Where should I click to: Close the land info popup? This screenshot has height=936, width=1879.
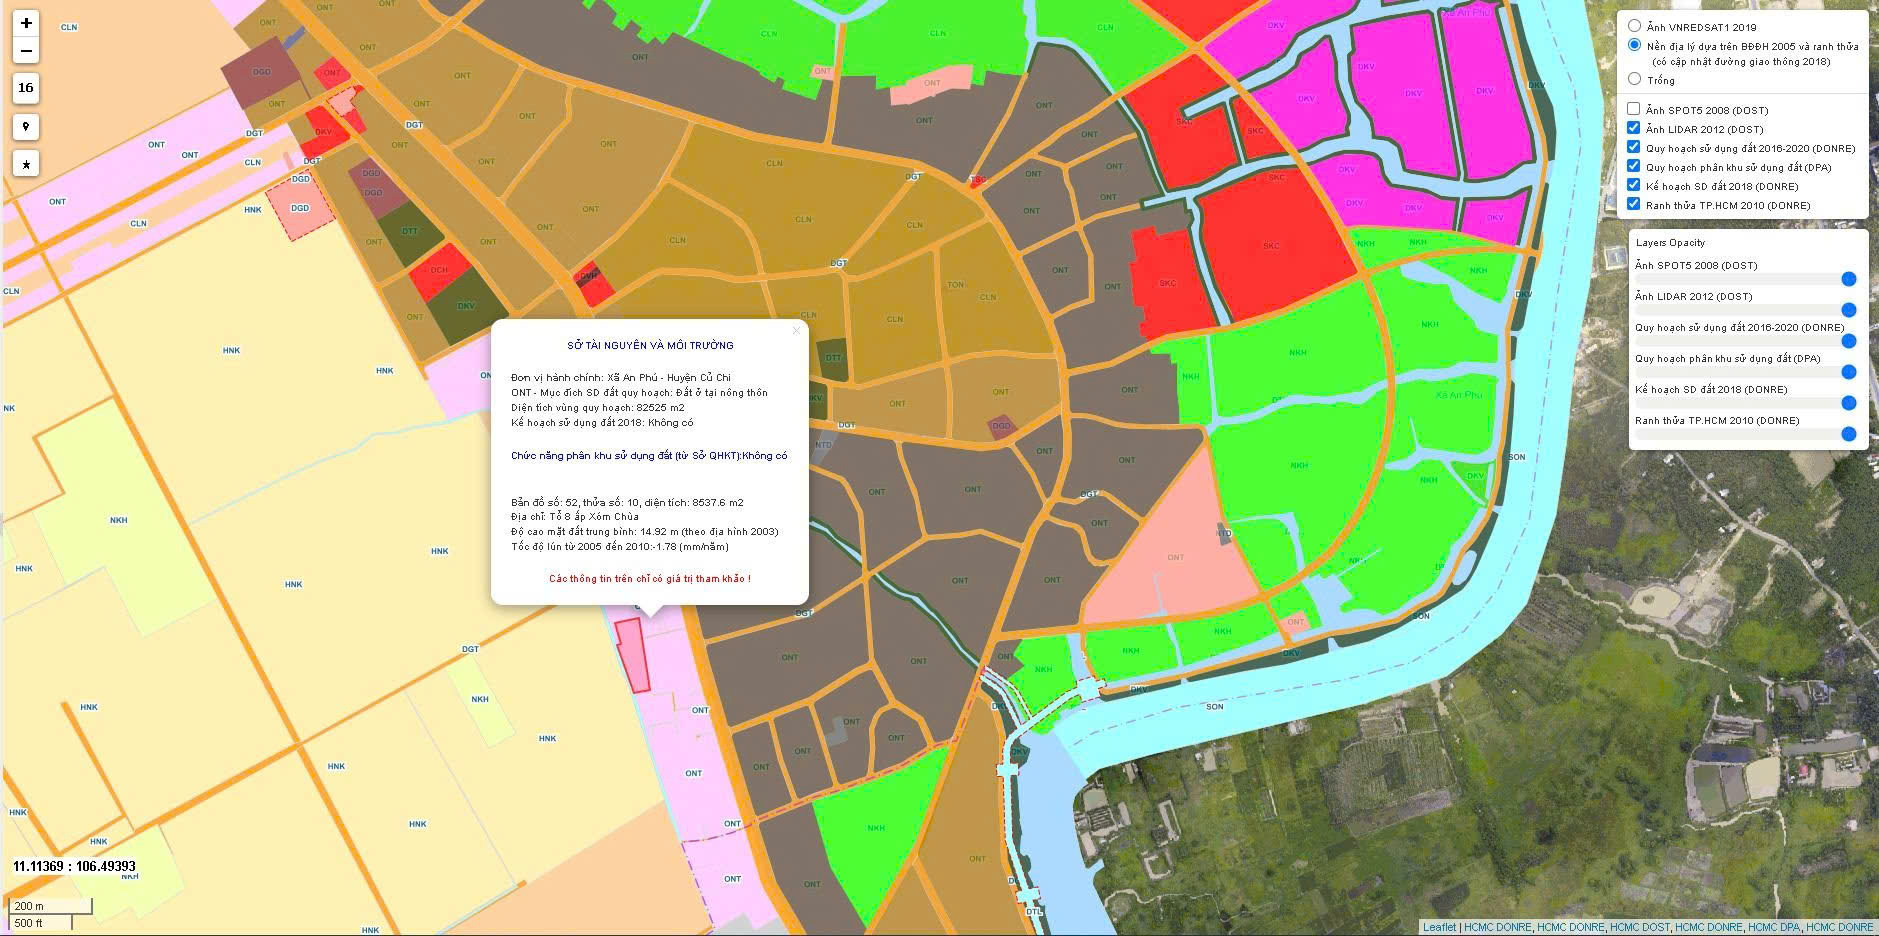(796, 331)
